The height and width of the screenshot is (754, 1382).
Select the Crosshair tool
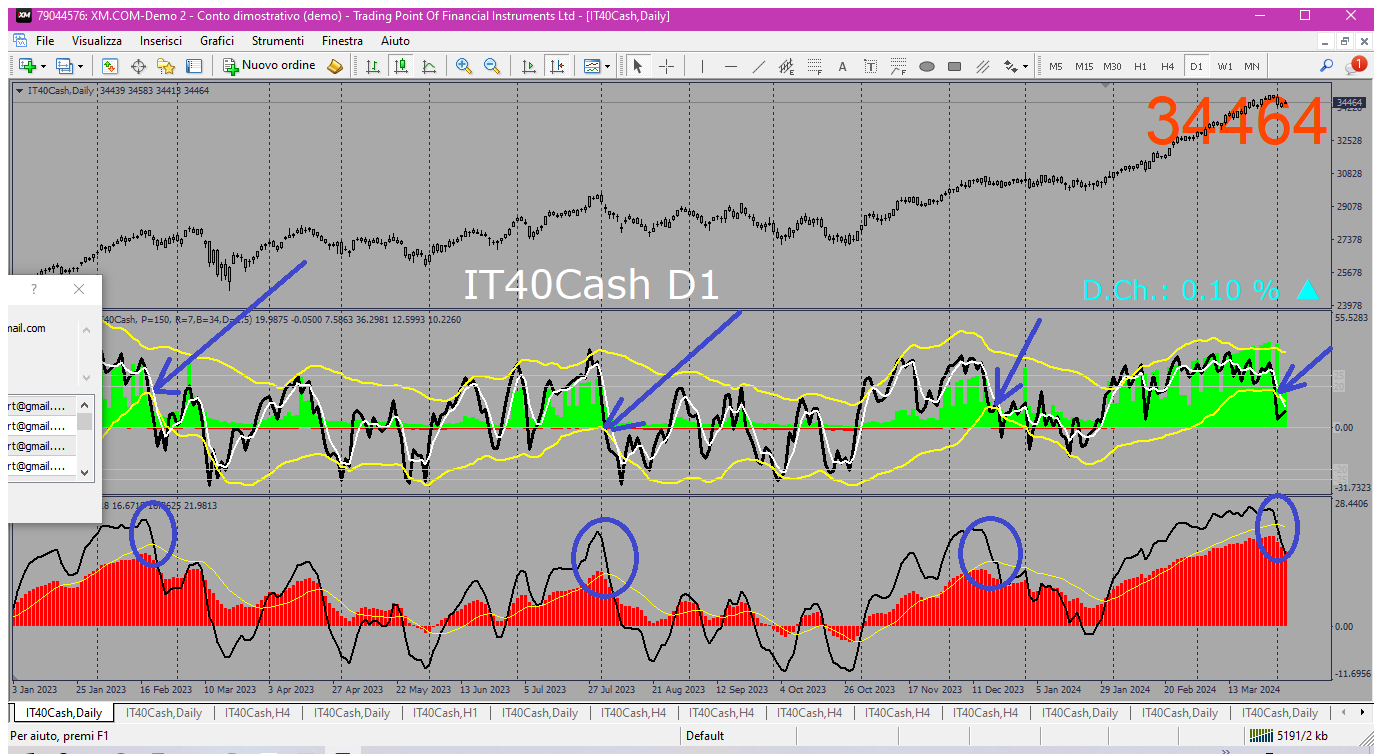666,66
